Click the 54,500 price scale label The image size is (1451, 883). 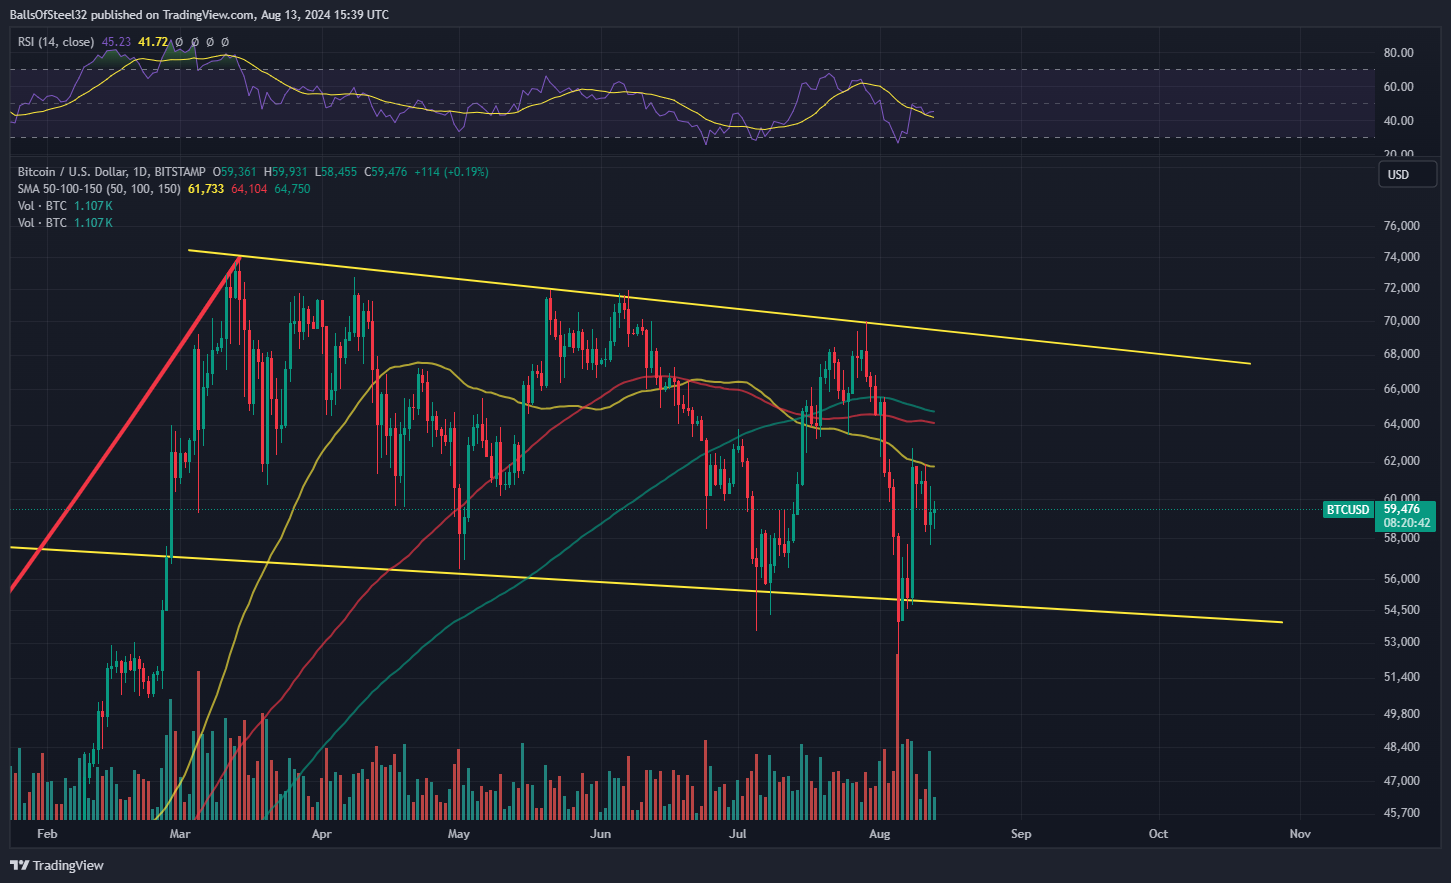pyautogui.click(x=1401, y=610)
